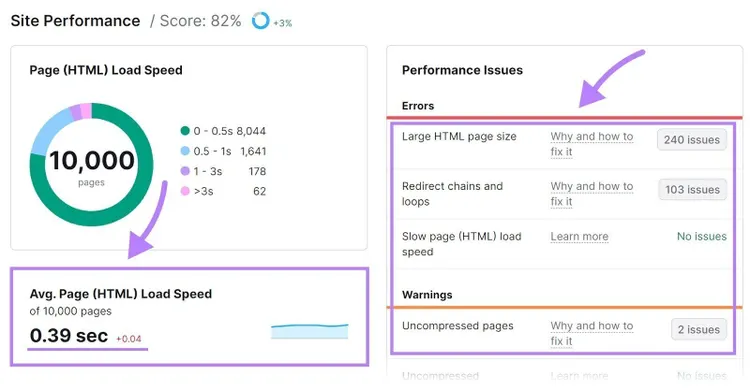
Task: Click the 0.39 sec average load value
Action: click(x=69, y=335)
